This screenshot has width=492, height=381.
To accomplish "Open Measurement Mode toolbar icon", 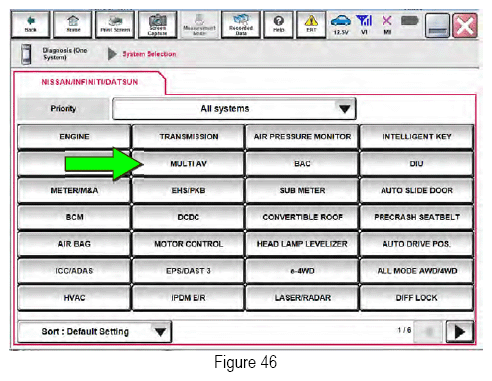I will click(x=199, y=24).
